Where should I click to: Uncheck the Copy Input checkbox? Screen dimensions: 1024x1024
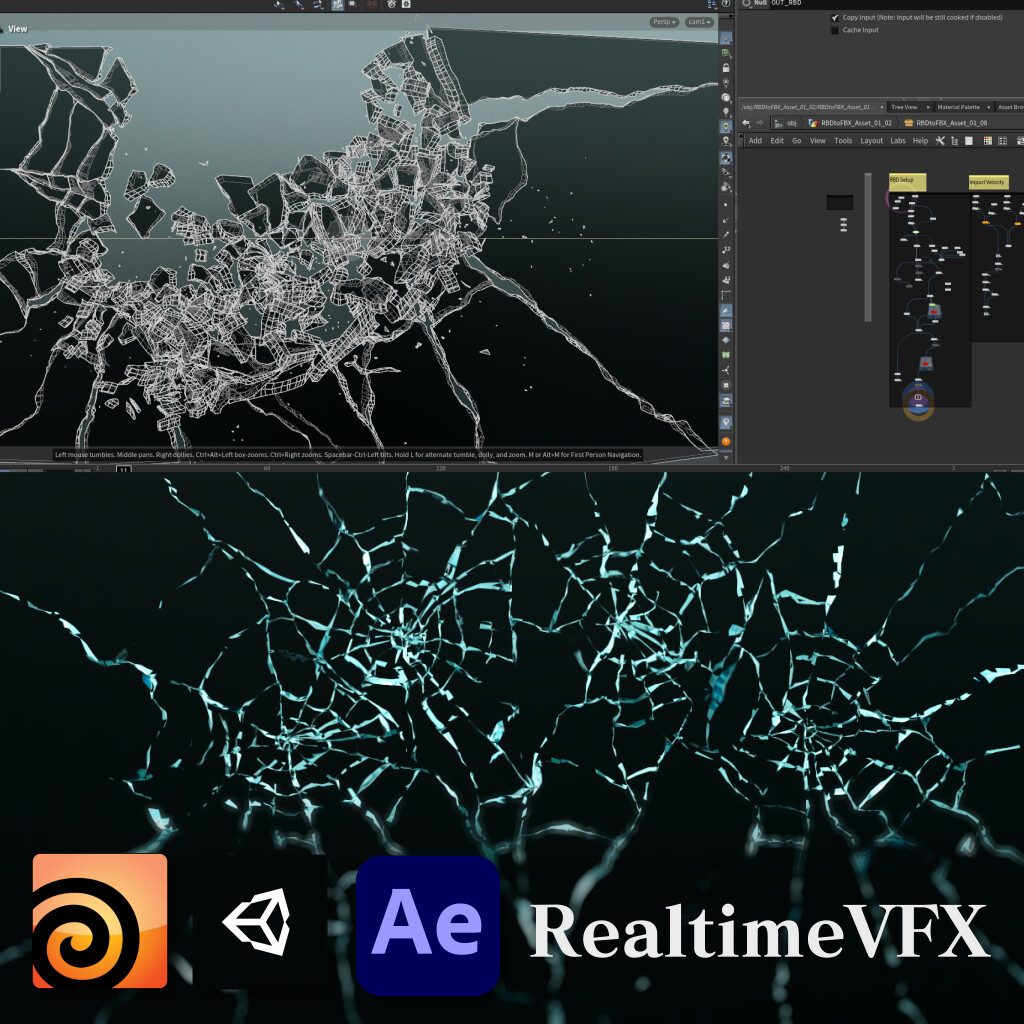click(x=835, y=17)
